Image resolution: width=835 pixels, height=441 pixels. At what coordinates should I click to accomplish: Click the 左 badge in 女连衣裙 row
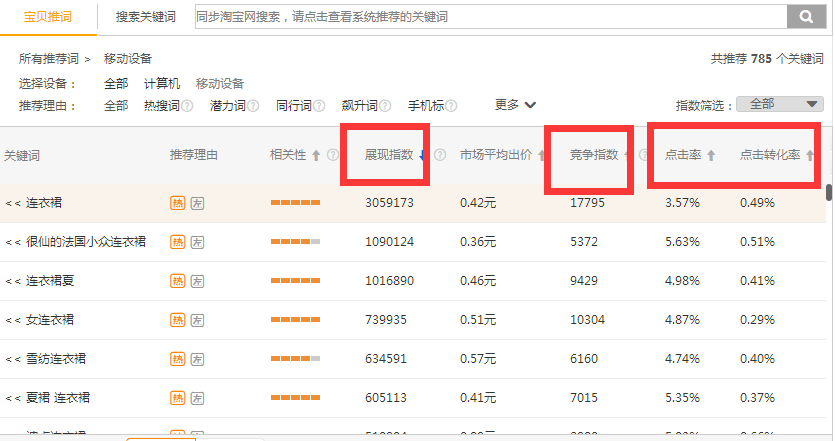pyautogui.click(x=198, y=320)
